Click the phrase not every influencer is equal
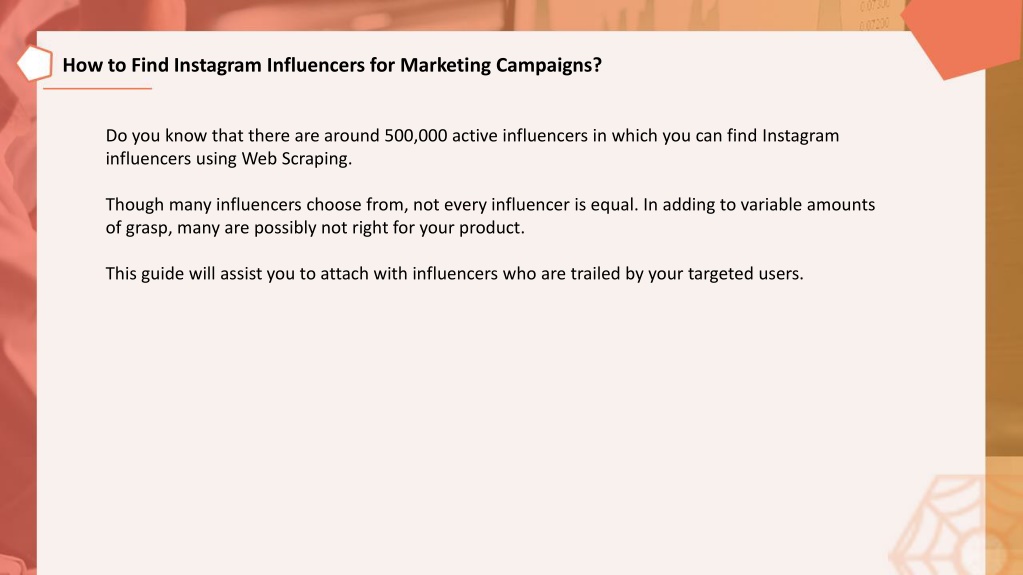Viewport: 1023px width, 575px height. 525,205
